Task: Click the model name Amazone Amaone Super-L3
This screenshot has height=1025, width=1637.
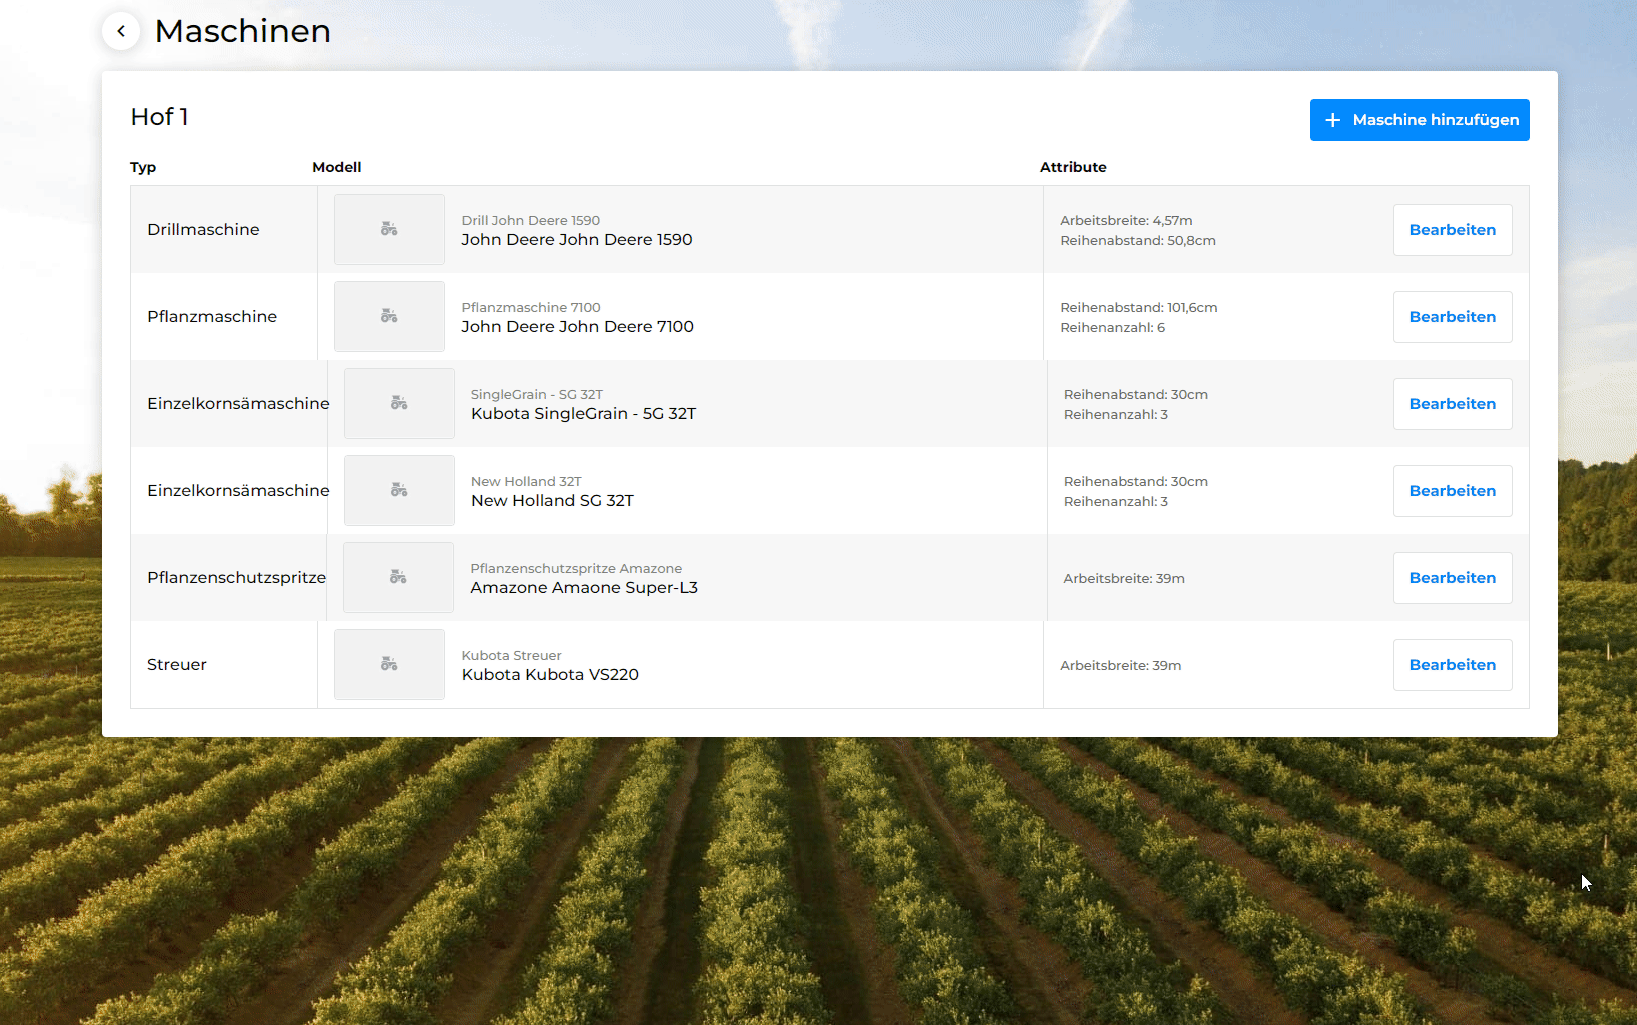Action: pyautogui.click(x=584, y=587)
